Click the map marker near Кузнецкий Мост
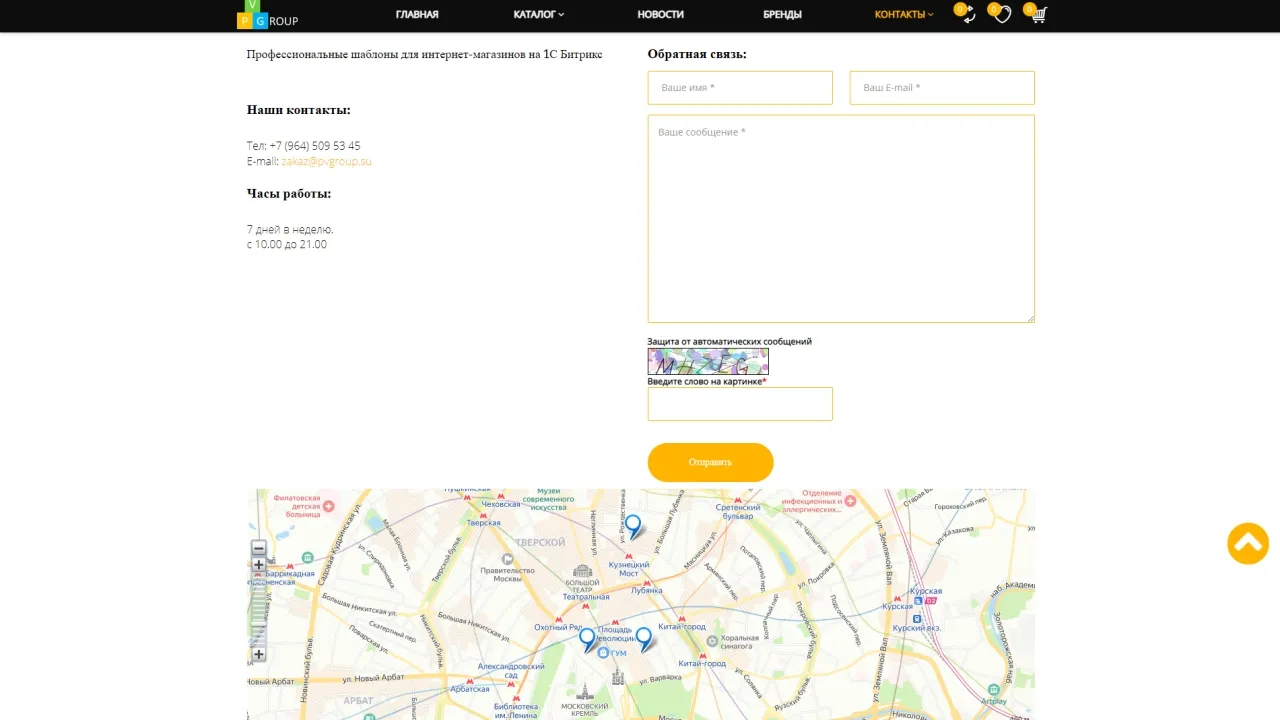Image resolution: width=1280 pixels, height=720 pixels. tap(633, 527)
